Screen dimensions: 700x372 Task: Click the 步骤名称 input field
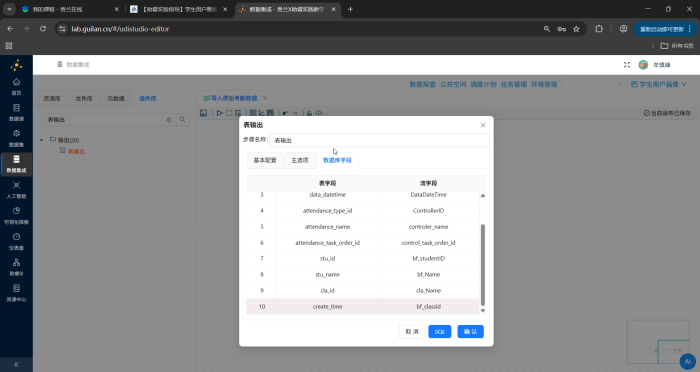click(379, 140)
